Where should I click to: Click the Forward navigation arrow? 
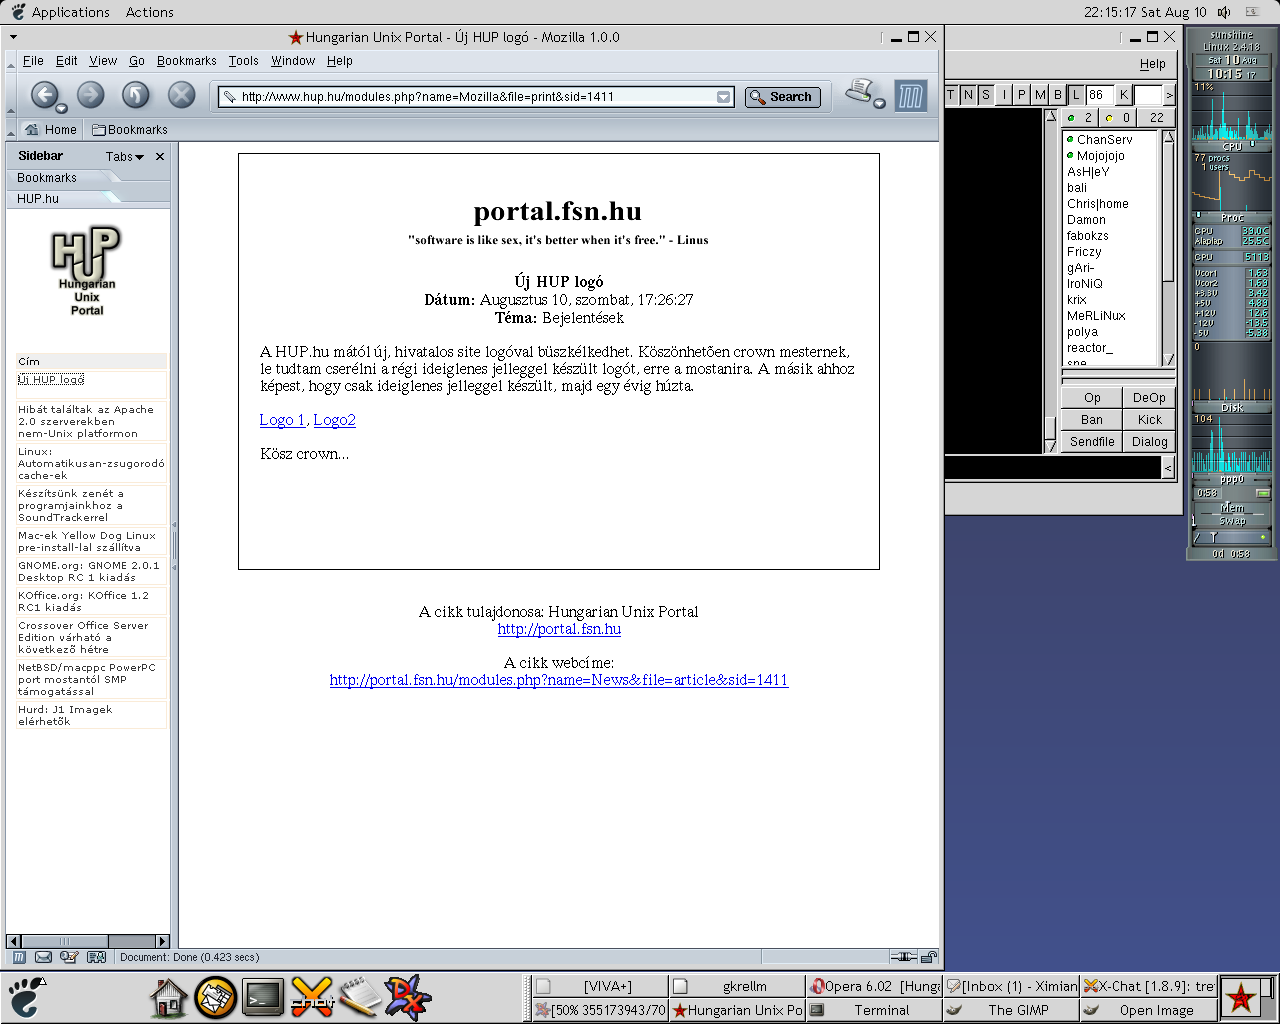pos(91,95)
